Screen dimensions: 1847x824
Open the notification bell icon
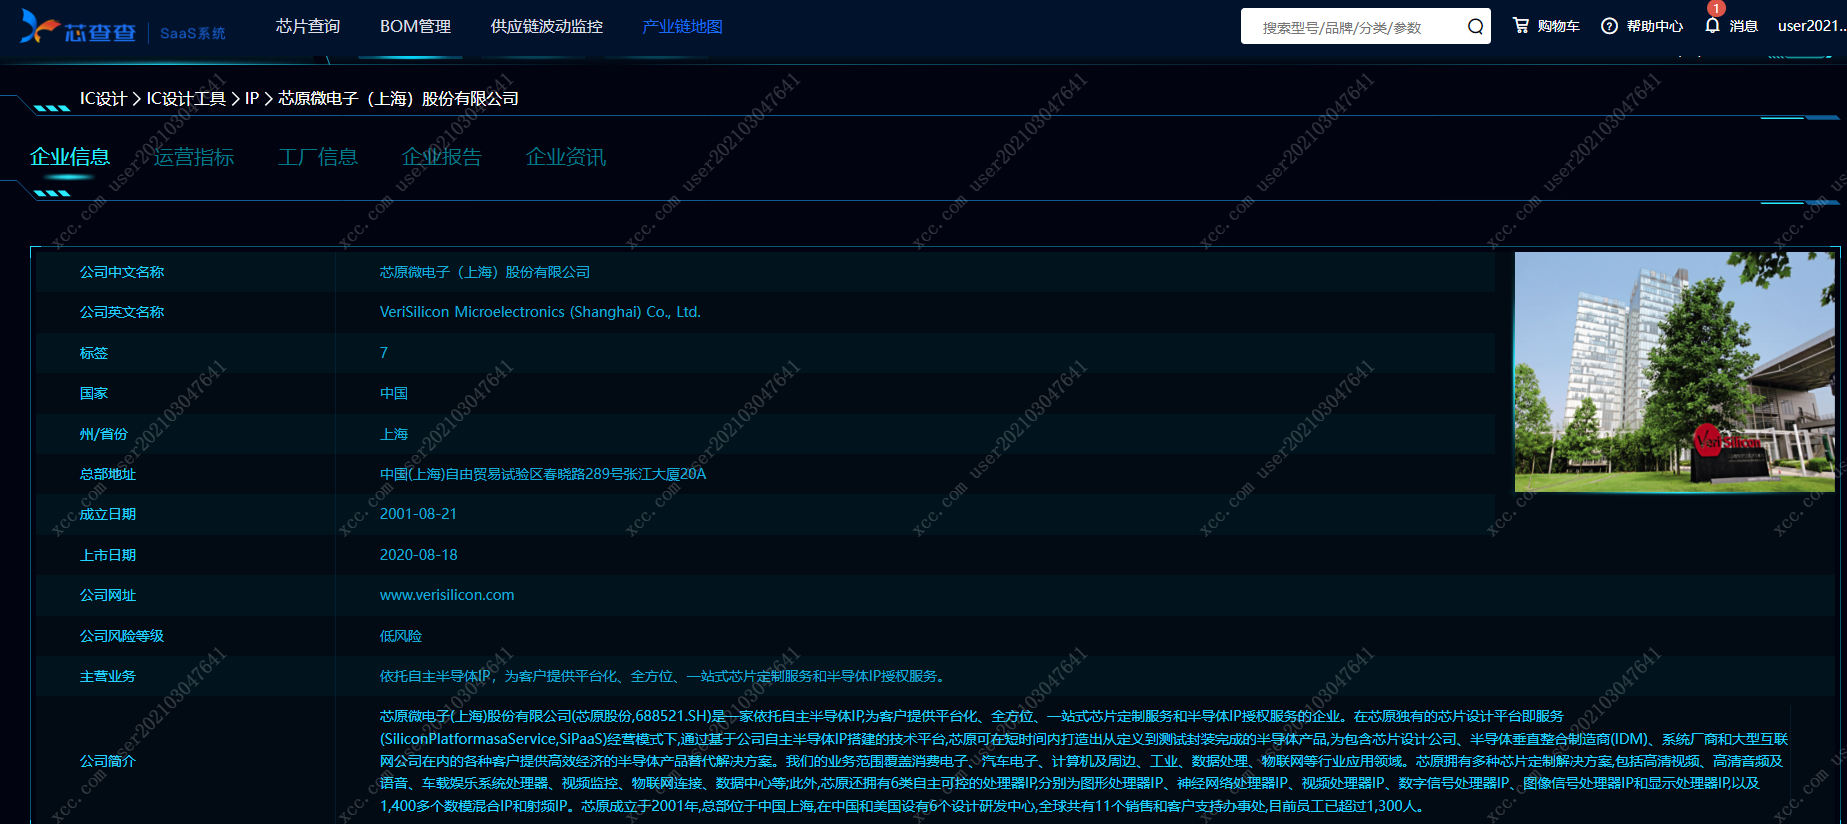coord(1712,26)
